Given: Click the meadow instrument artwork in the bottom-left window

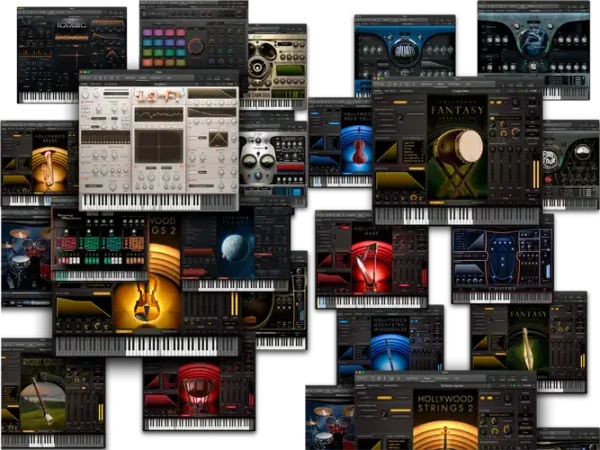Looking at the screenshot, I should [x=43, y=394].
